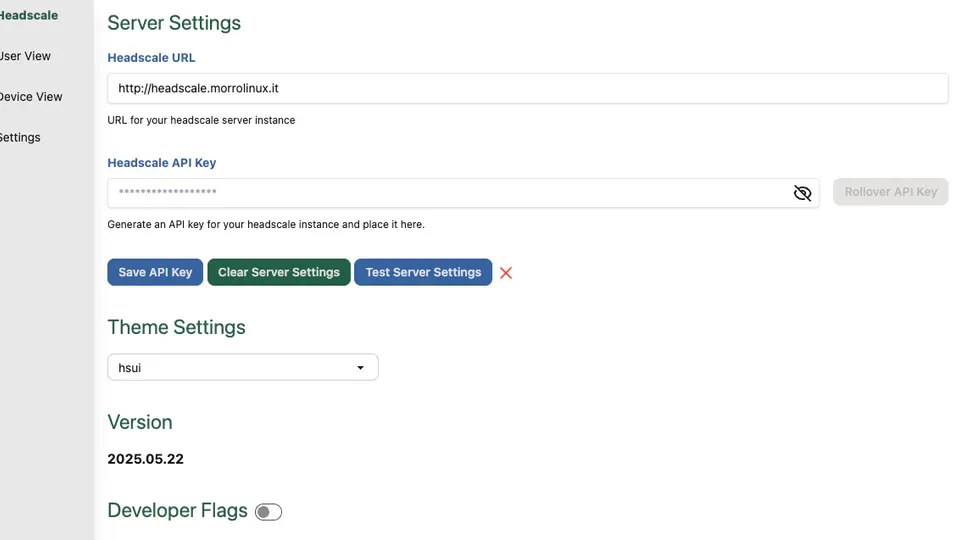The height and width of the screenshot is (540, 960).
Task: Go to Settings in the sidebar
Action: coord(20,138)
